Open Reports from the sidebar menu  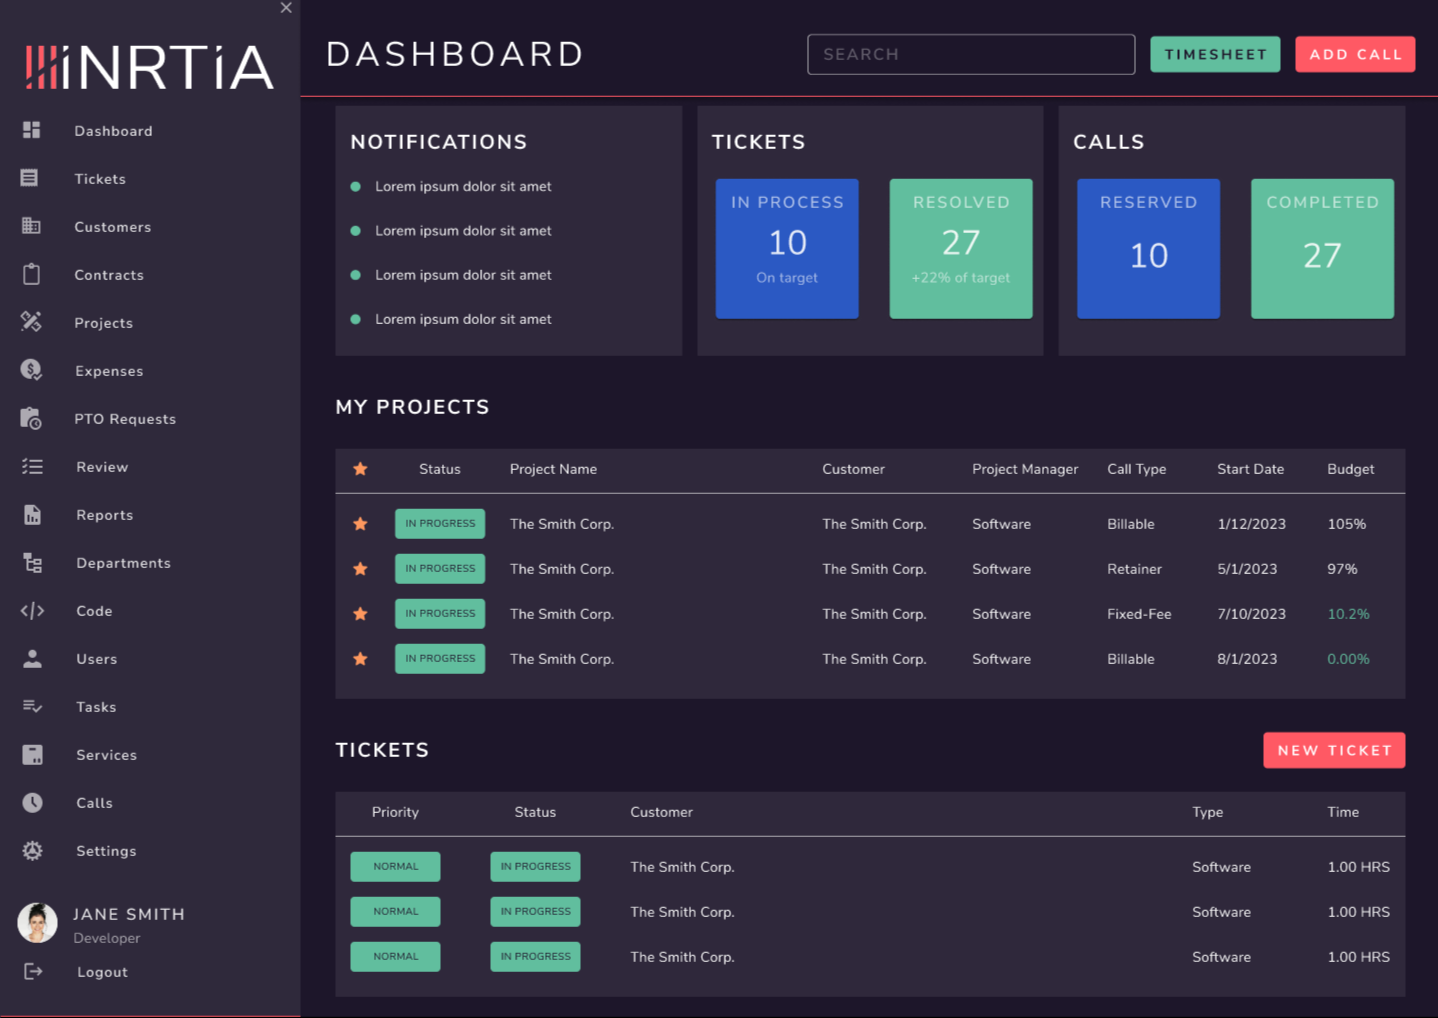(x=104, y=515)
